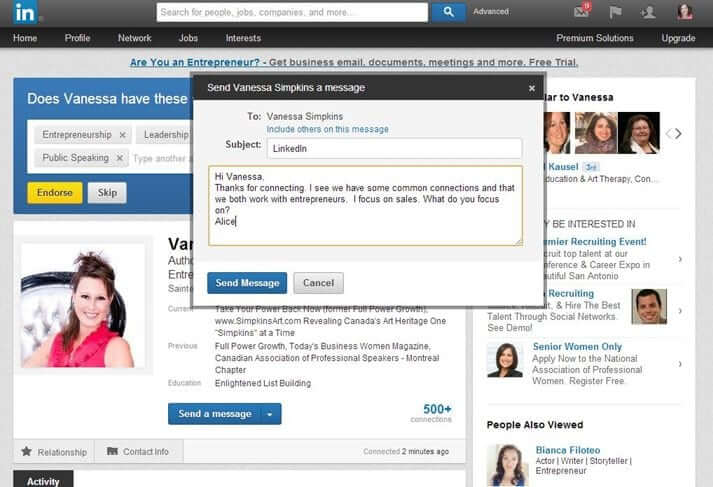This screenshot has width=713, height=487.
Task: Click into the Subject input field
Action: tap(394, 148)
